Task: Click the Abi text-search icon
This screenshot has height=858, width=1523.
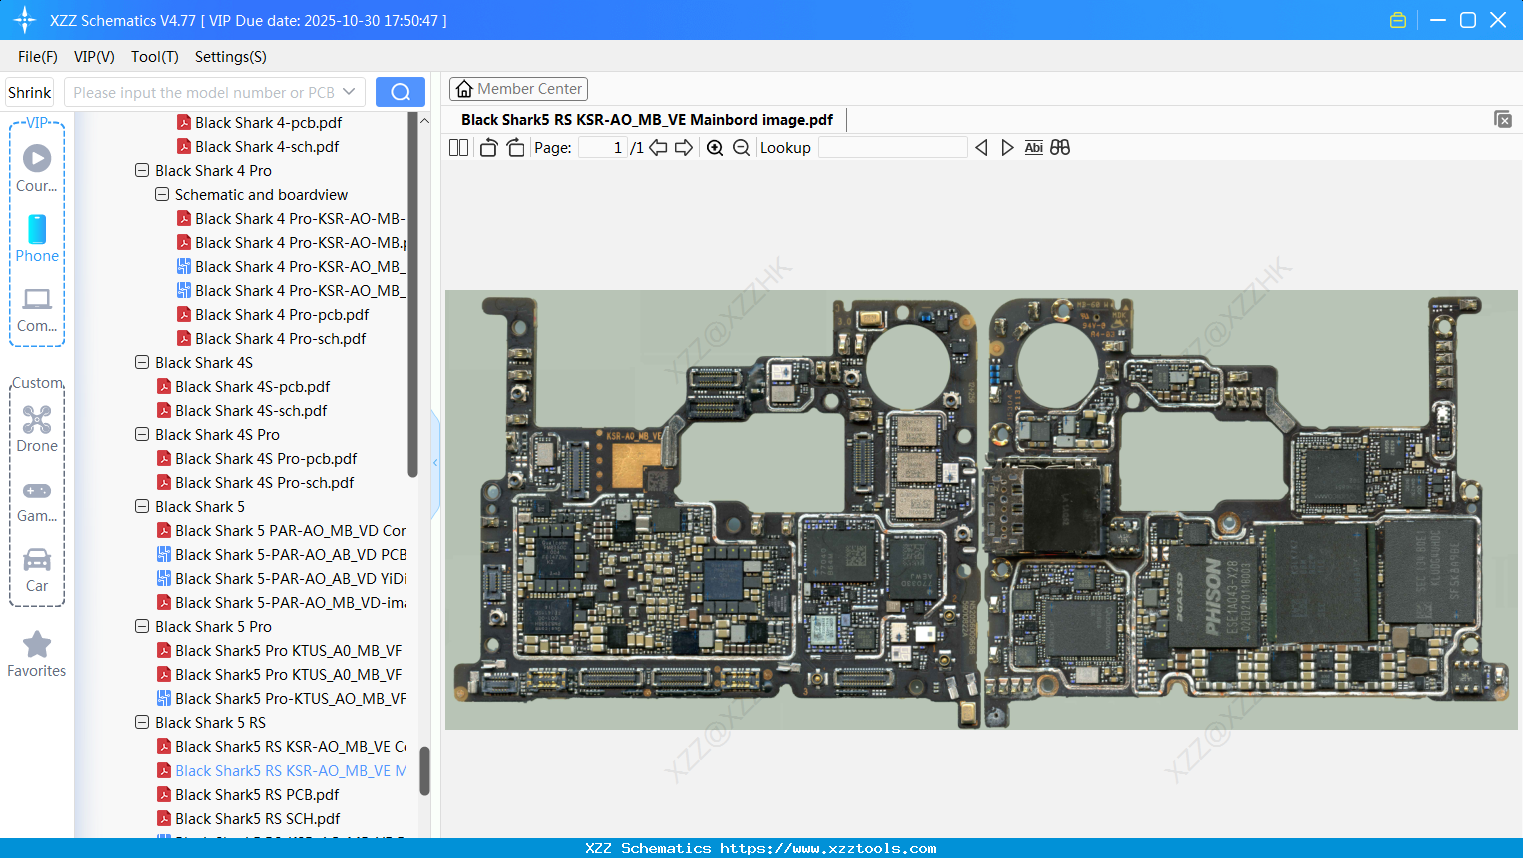Action: [x=1033, y=147]
